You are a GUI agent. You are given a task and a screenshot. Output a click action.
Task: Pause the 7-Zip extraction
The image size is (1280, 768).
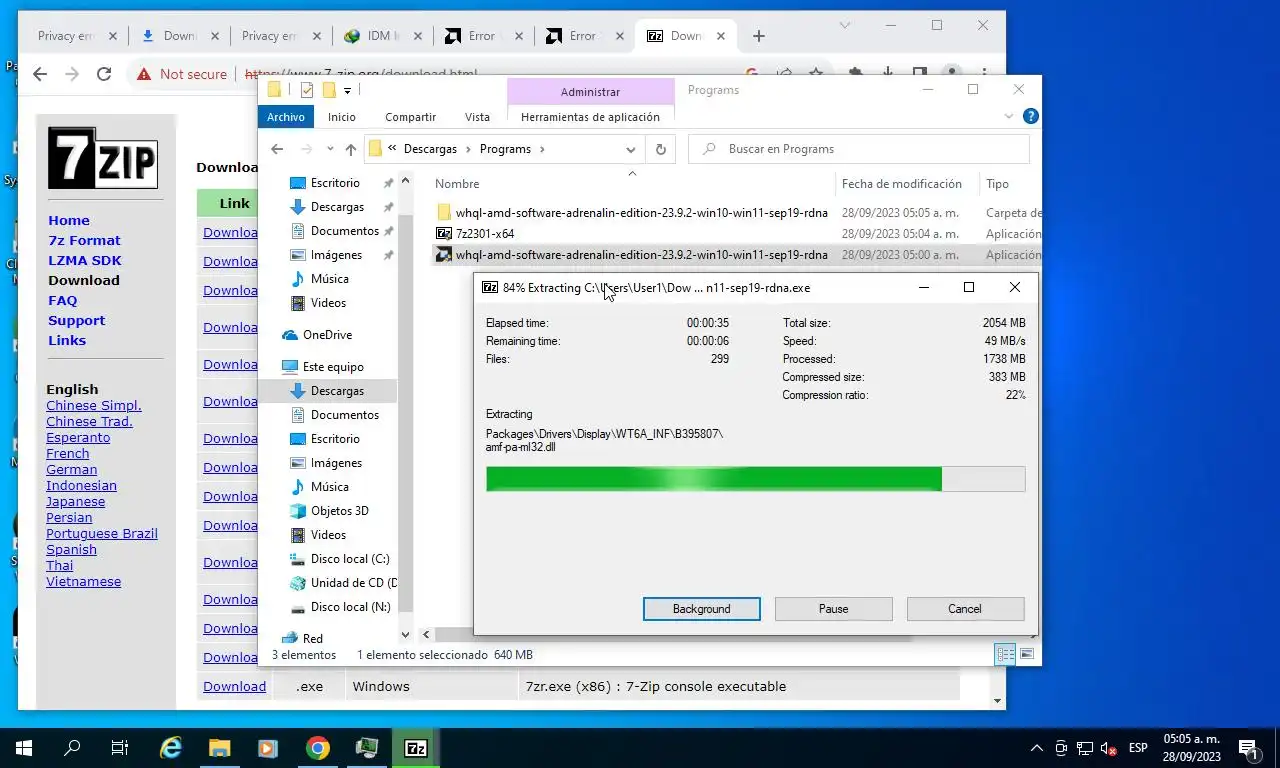(x=833, y=608)
